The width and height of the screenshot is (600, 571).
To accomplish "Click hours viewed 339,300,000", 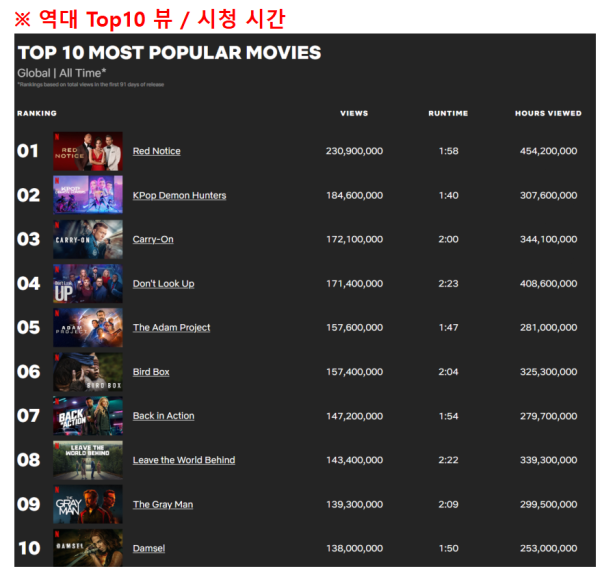I will click(x=548, y=460).
